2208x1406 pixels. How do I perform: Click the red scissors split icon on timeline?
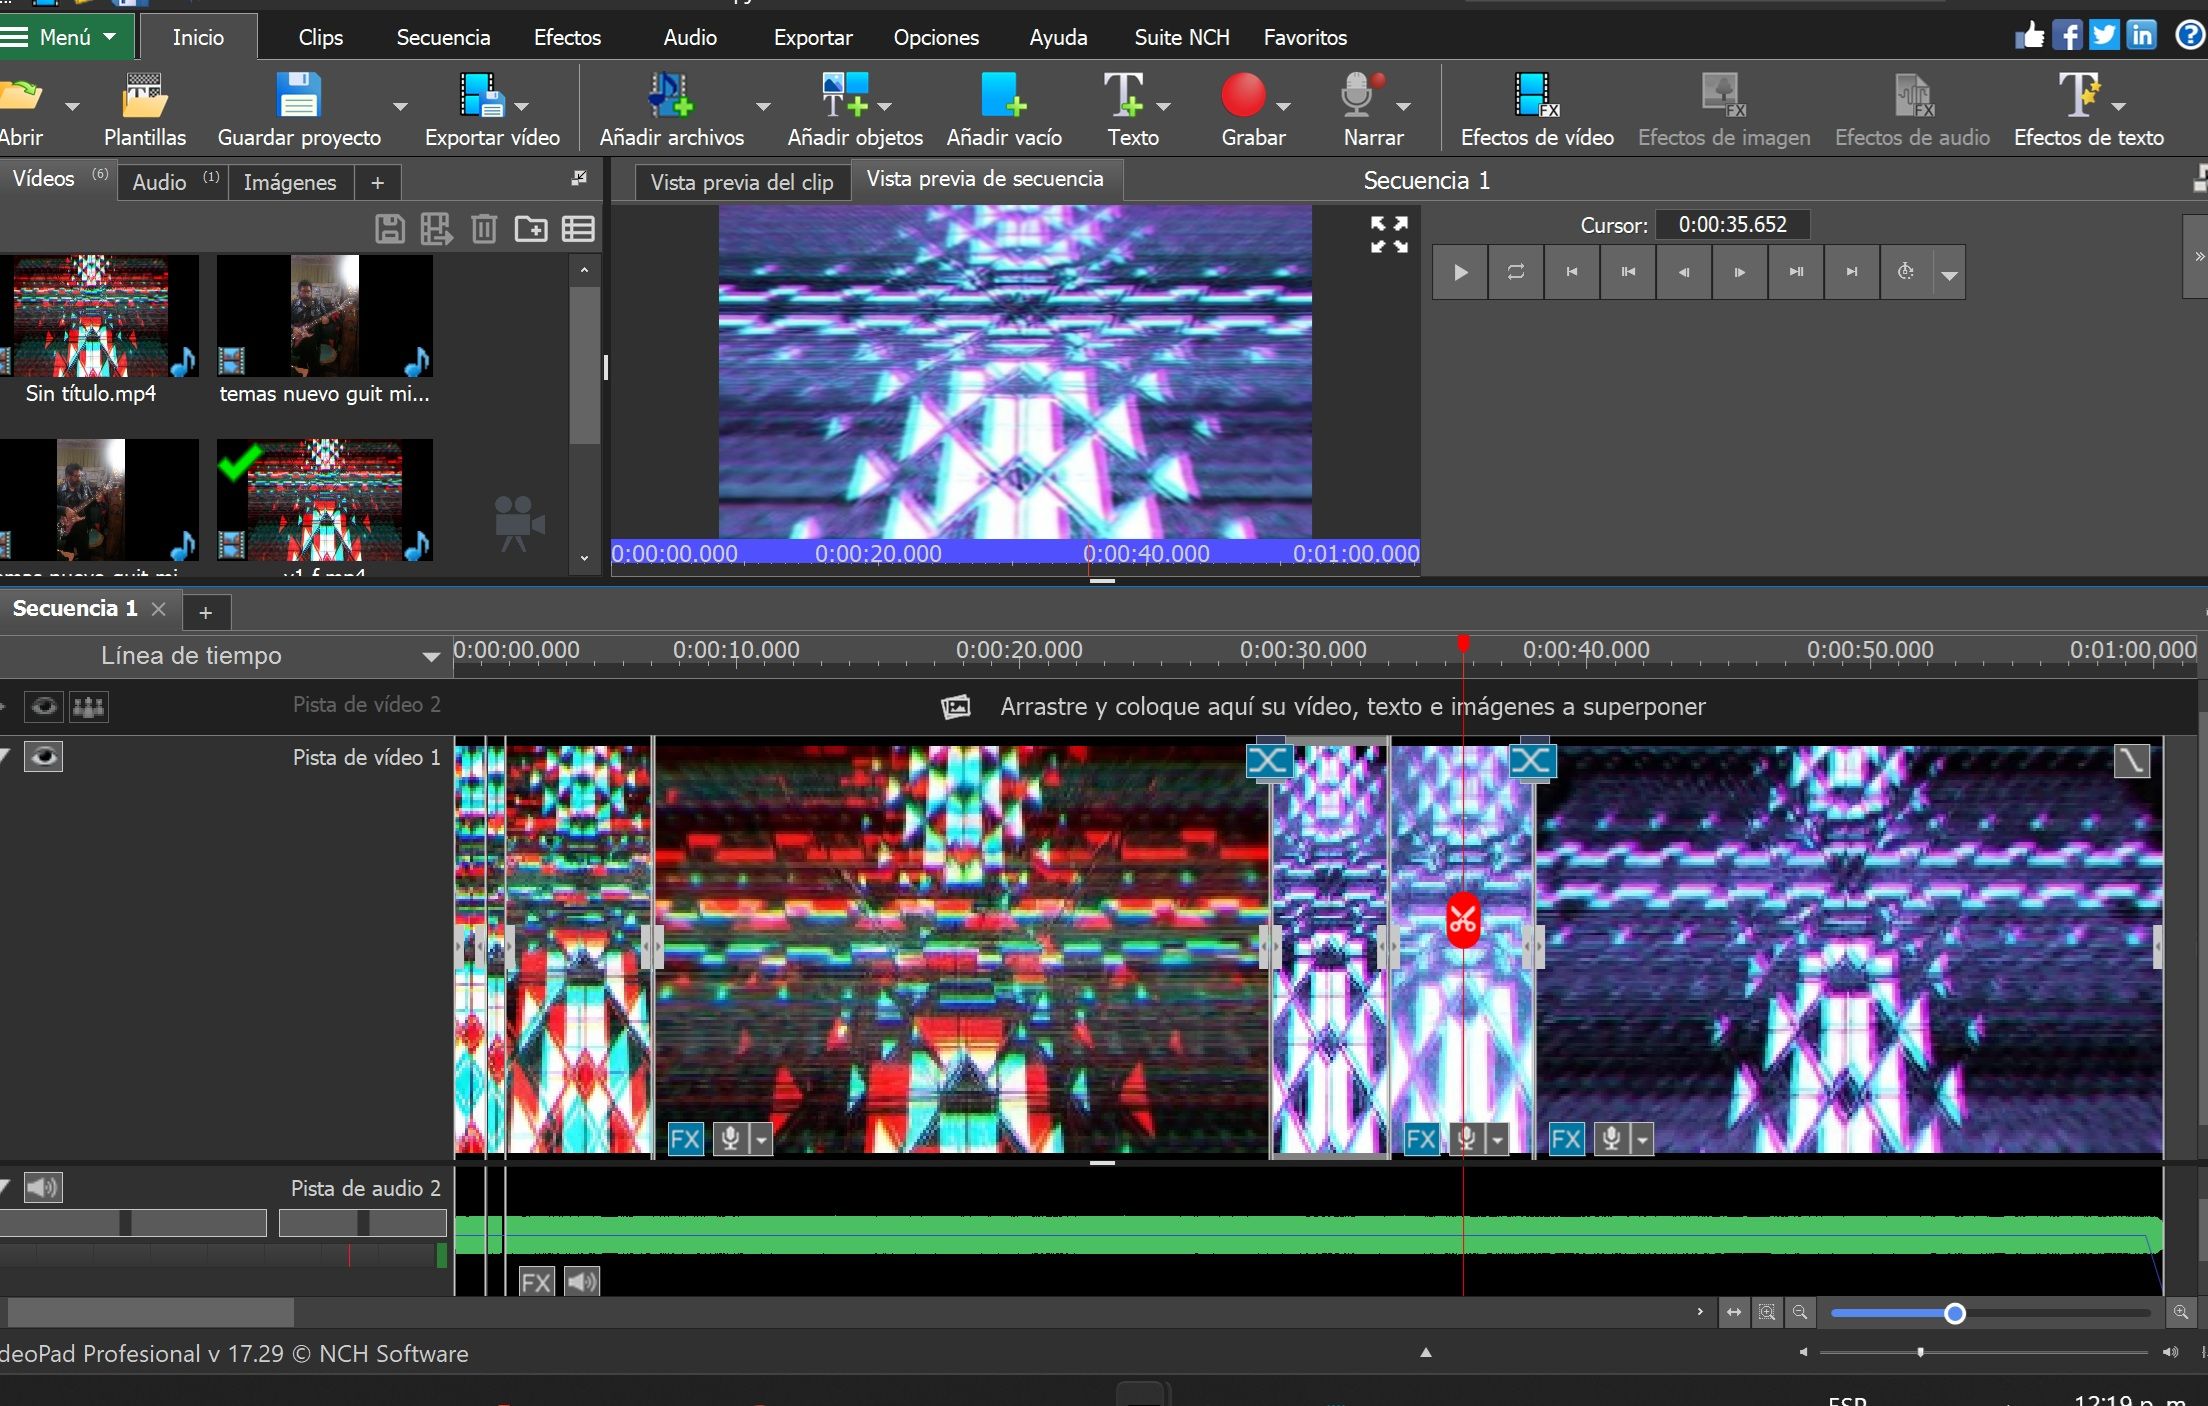(x=1462, y=920)
